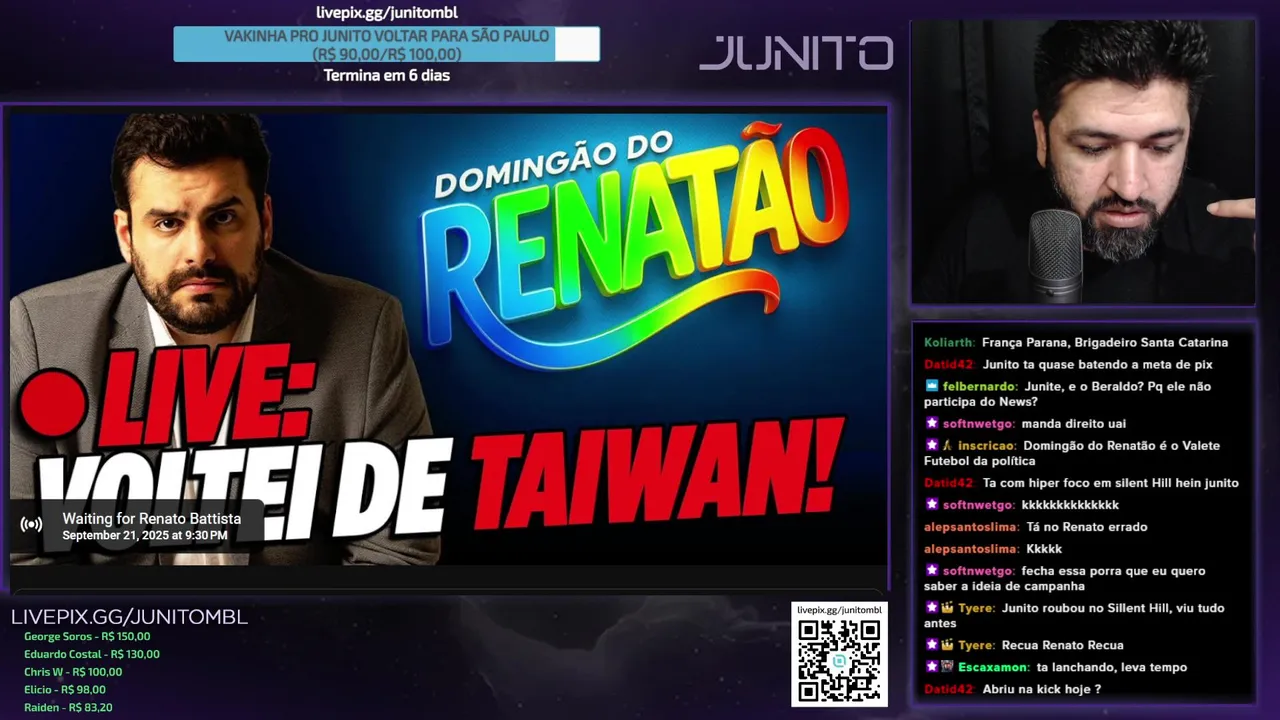Click username Koliarth in chat
1280x720 pixels.
[949, 342]
